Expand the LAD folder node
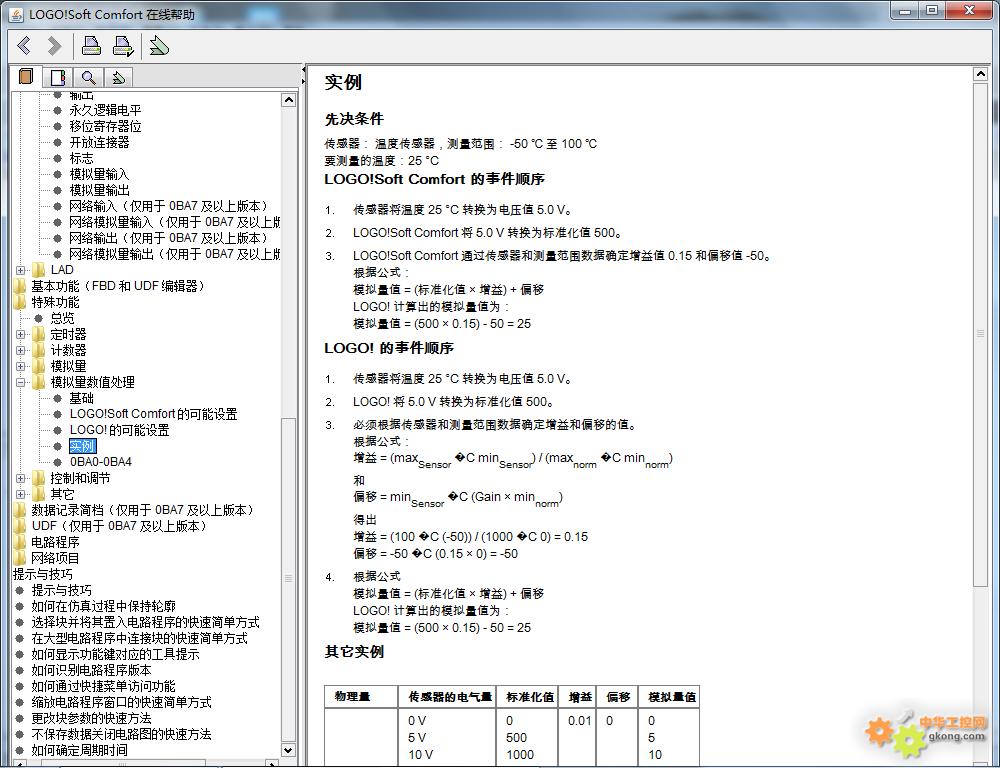Screen dimensions: 1000x768 (x=20, y=270)
